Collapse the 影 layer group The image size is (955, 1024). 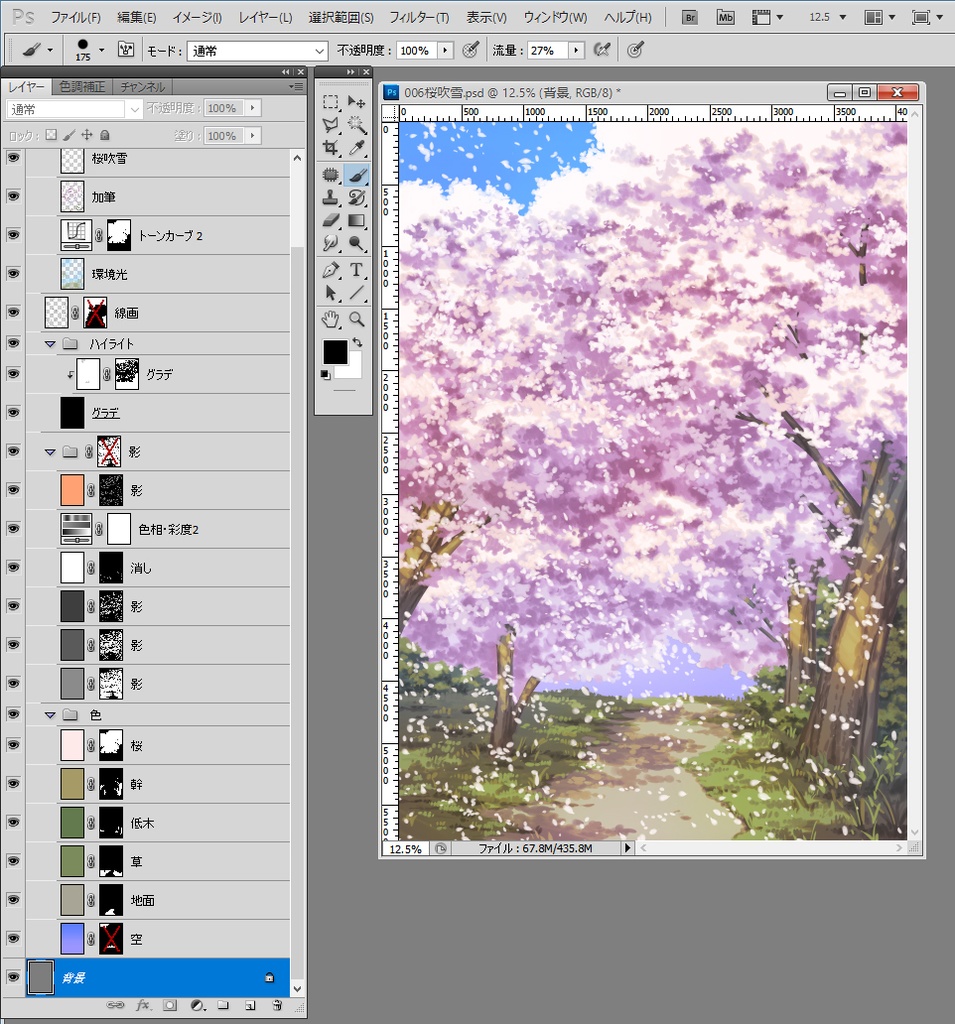point(50,451)
